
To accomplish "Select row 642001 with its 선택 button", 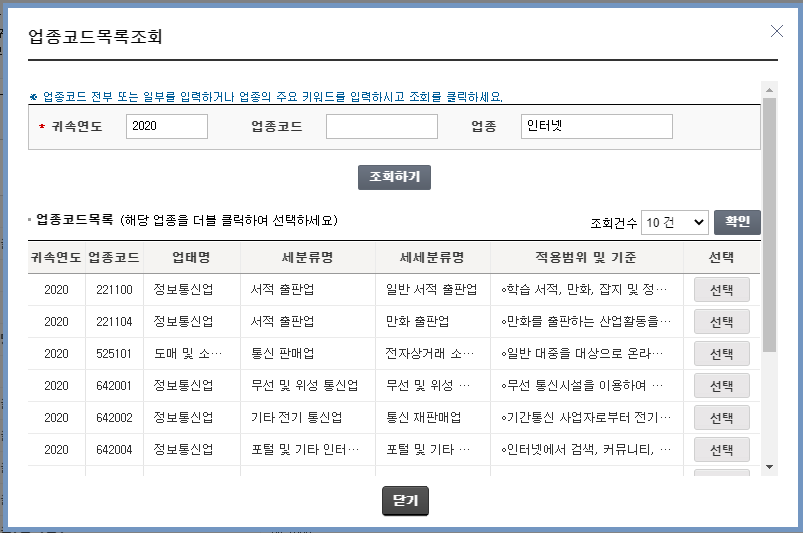I will (722, 386).
